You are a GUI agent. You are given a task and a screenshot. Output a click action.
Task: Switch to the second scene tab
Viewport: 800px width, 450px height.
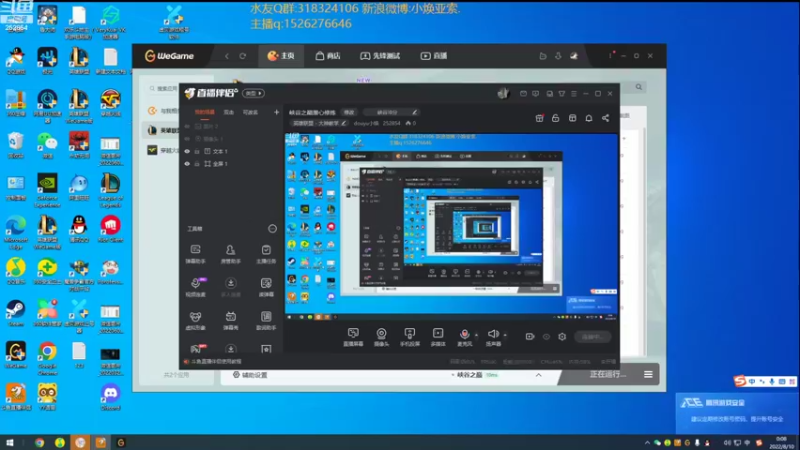229,112
